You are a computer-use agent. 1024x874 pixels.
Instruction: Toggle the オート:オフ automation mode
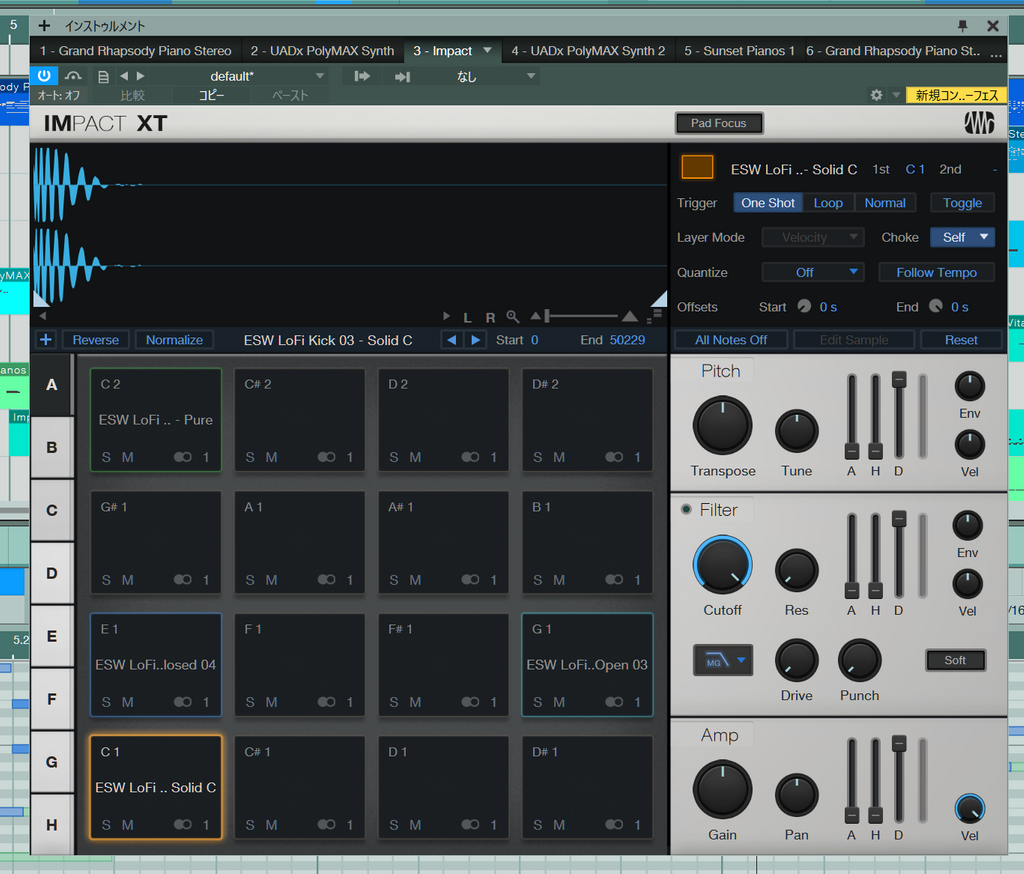click(59, 95)
